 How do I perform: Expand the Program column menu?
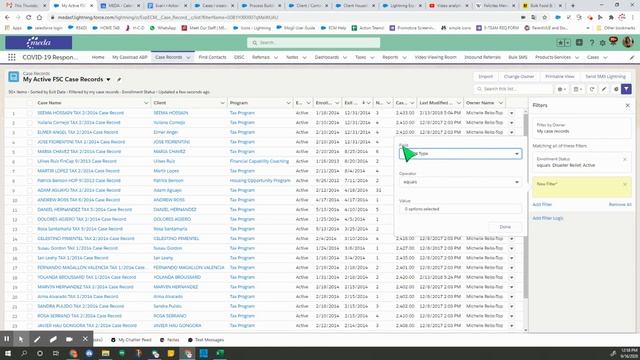[x=288, y=103]
